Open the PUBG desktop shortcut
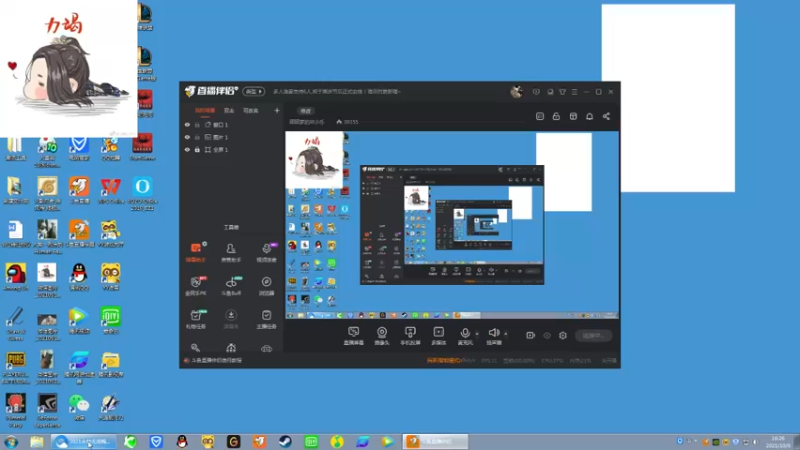 coord(16,366)
